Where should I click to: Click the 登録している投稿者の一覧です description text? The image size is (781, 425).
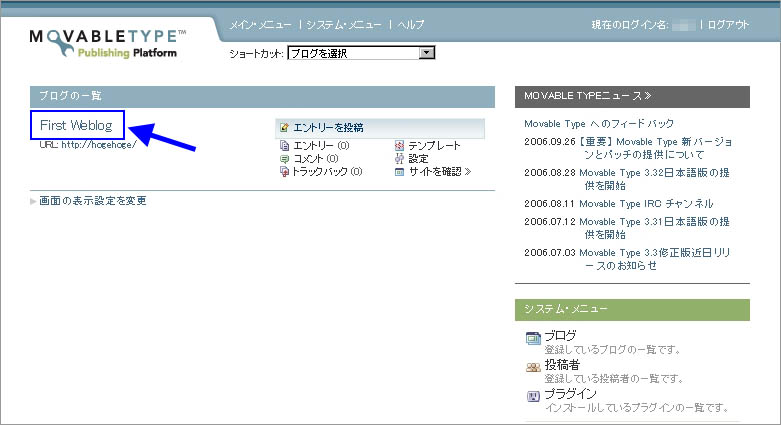click(x=614, y=379)
